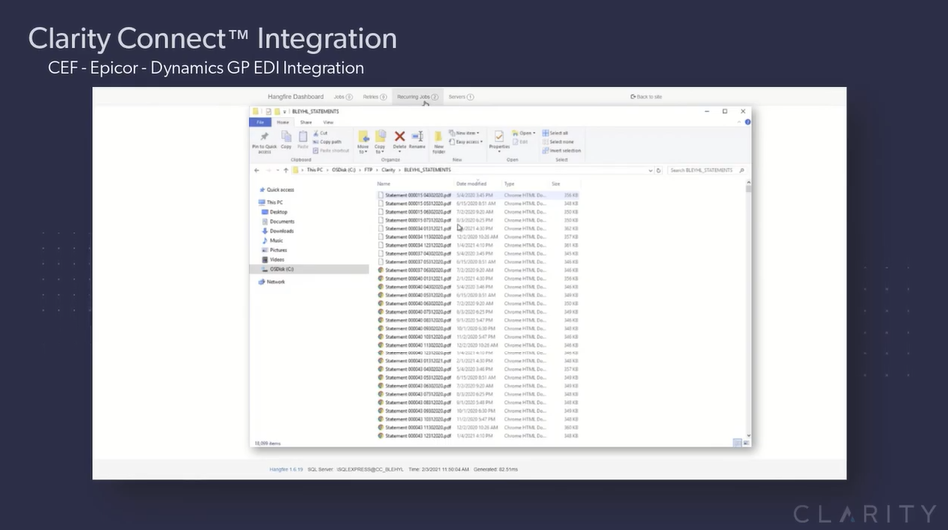Select Downloads in navigation pane
The height and width of the screenshot is (530, 948).
[x=278, y=231]
